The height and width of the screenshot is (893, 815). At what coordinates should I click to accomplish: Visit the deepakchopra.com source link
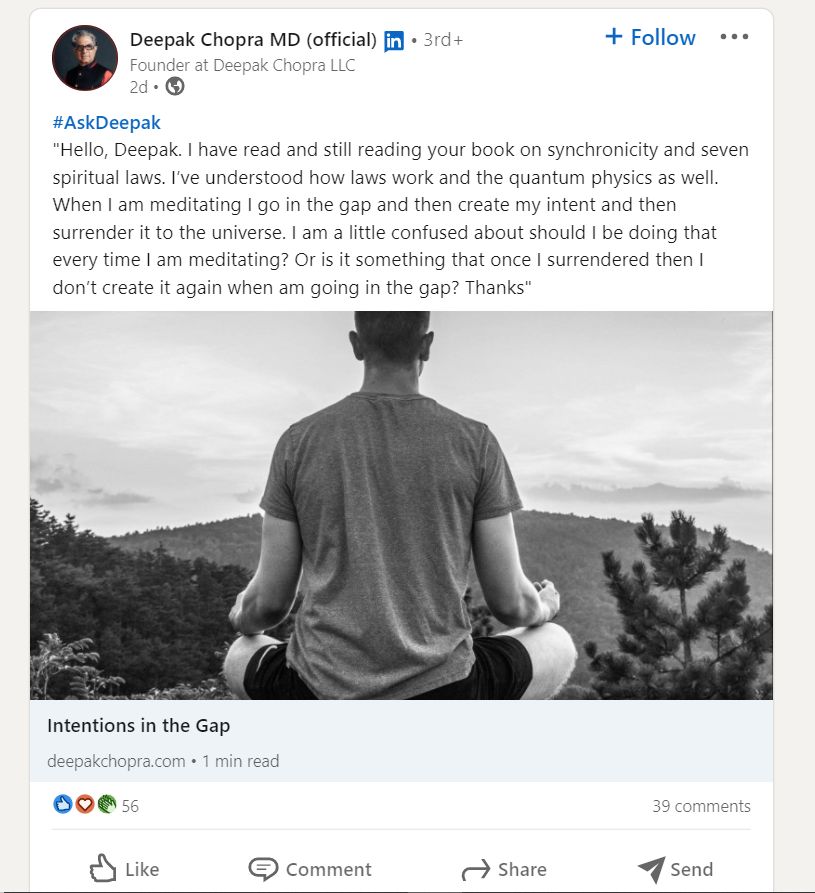(116, 761)
